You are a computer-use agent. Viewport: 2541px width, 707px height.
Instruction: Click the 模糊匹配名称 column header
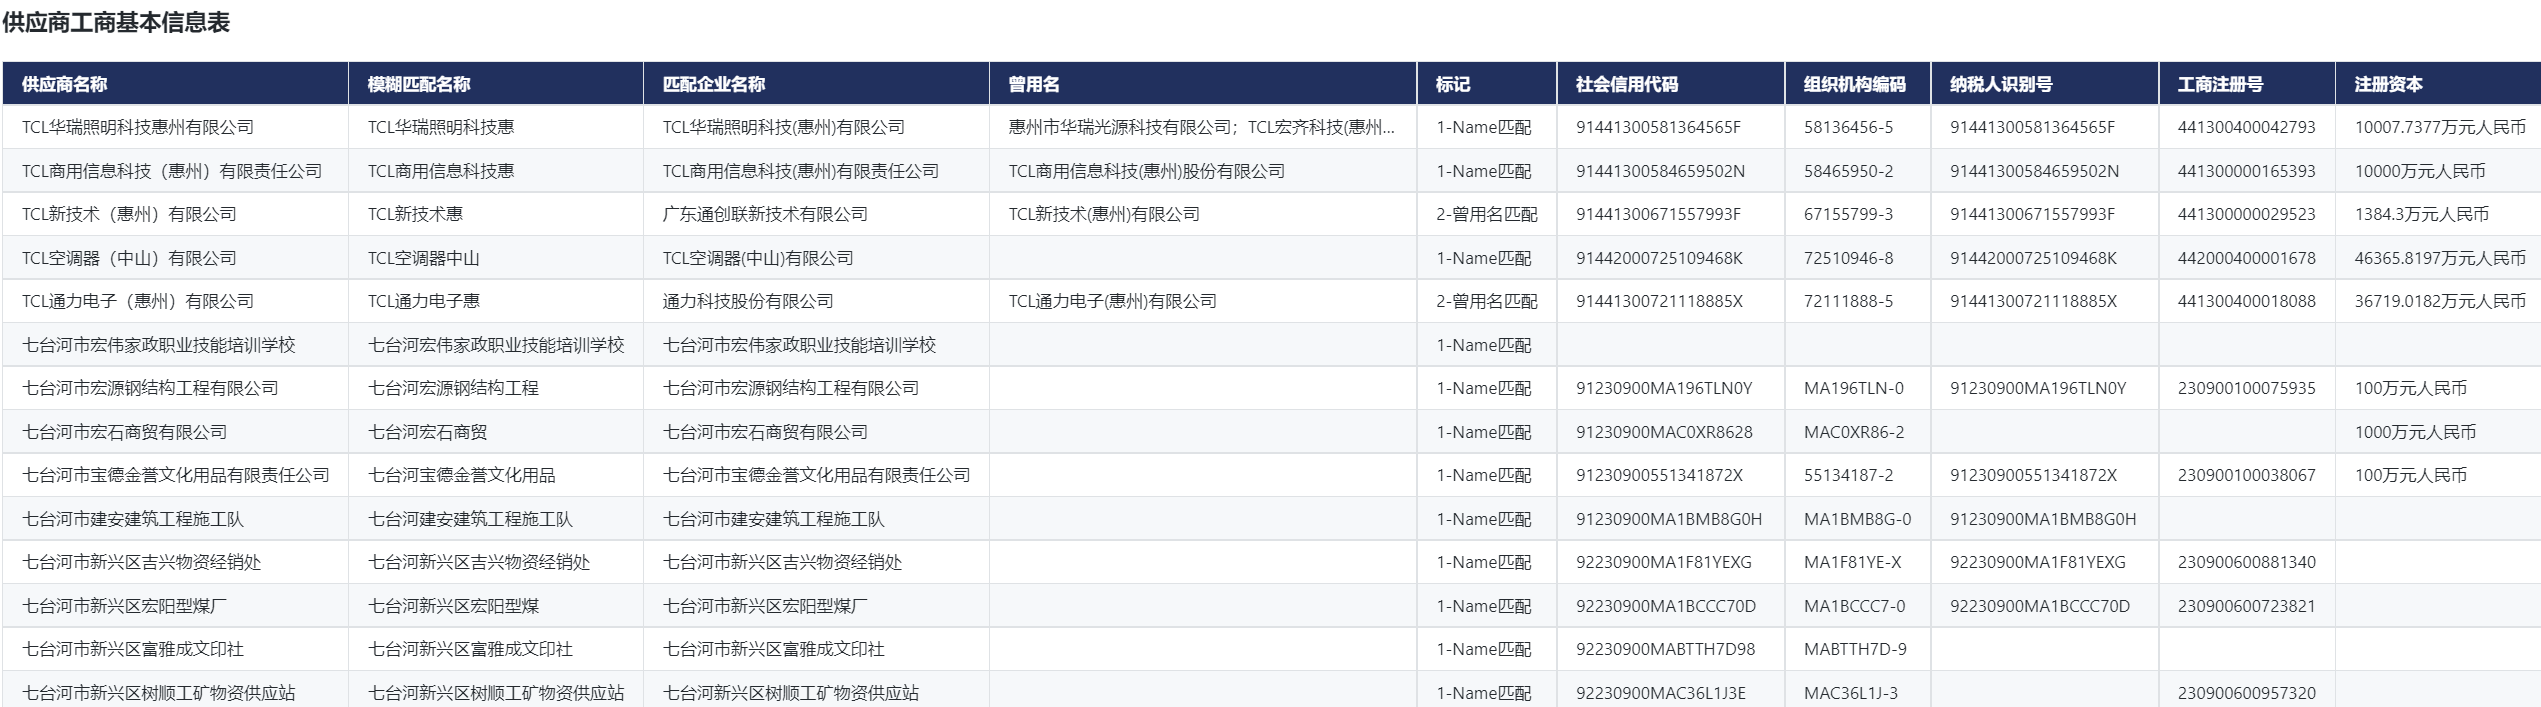(x=496, y=84)
